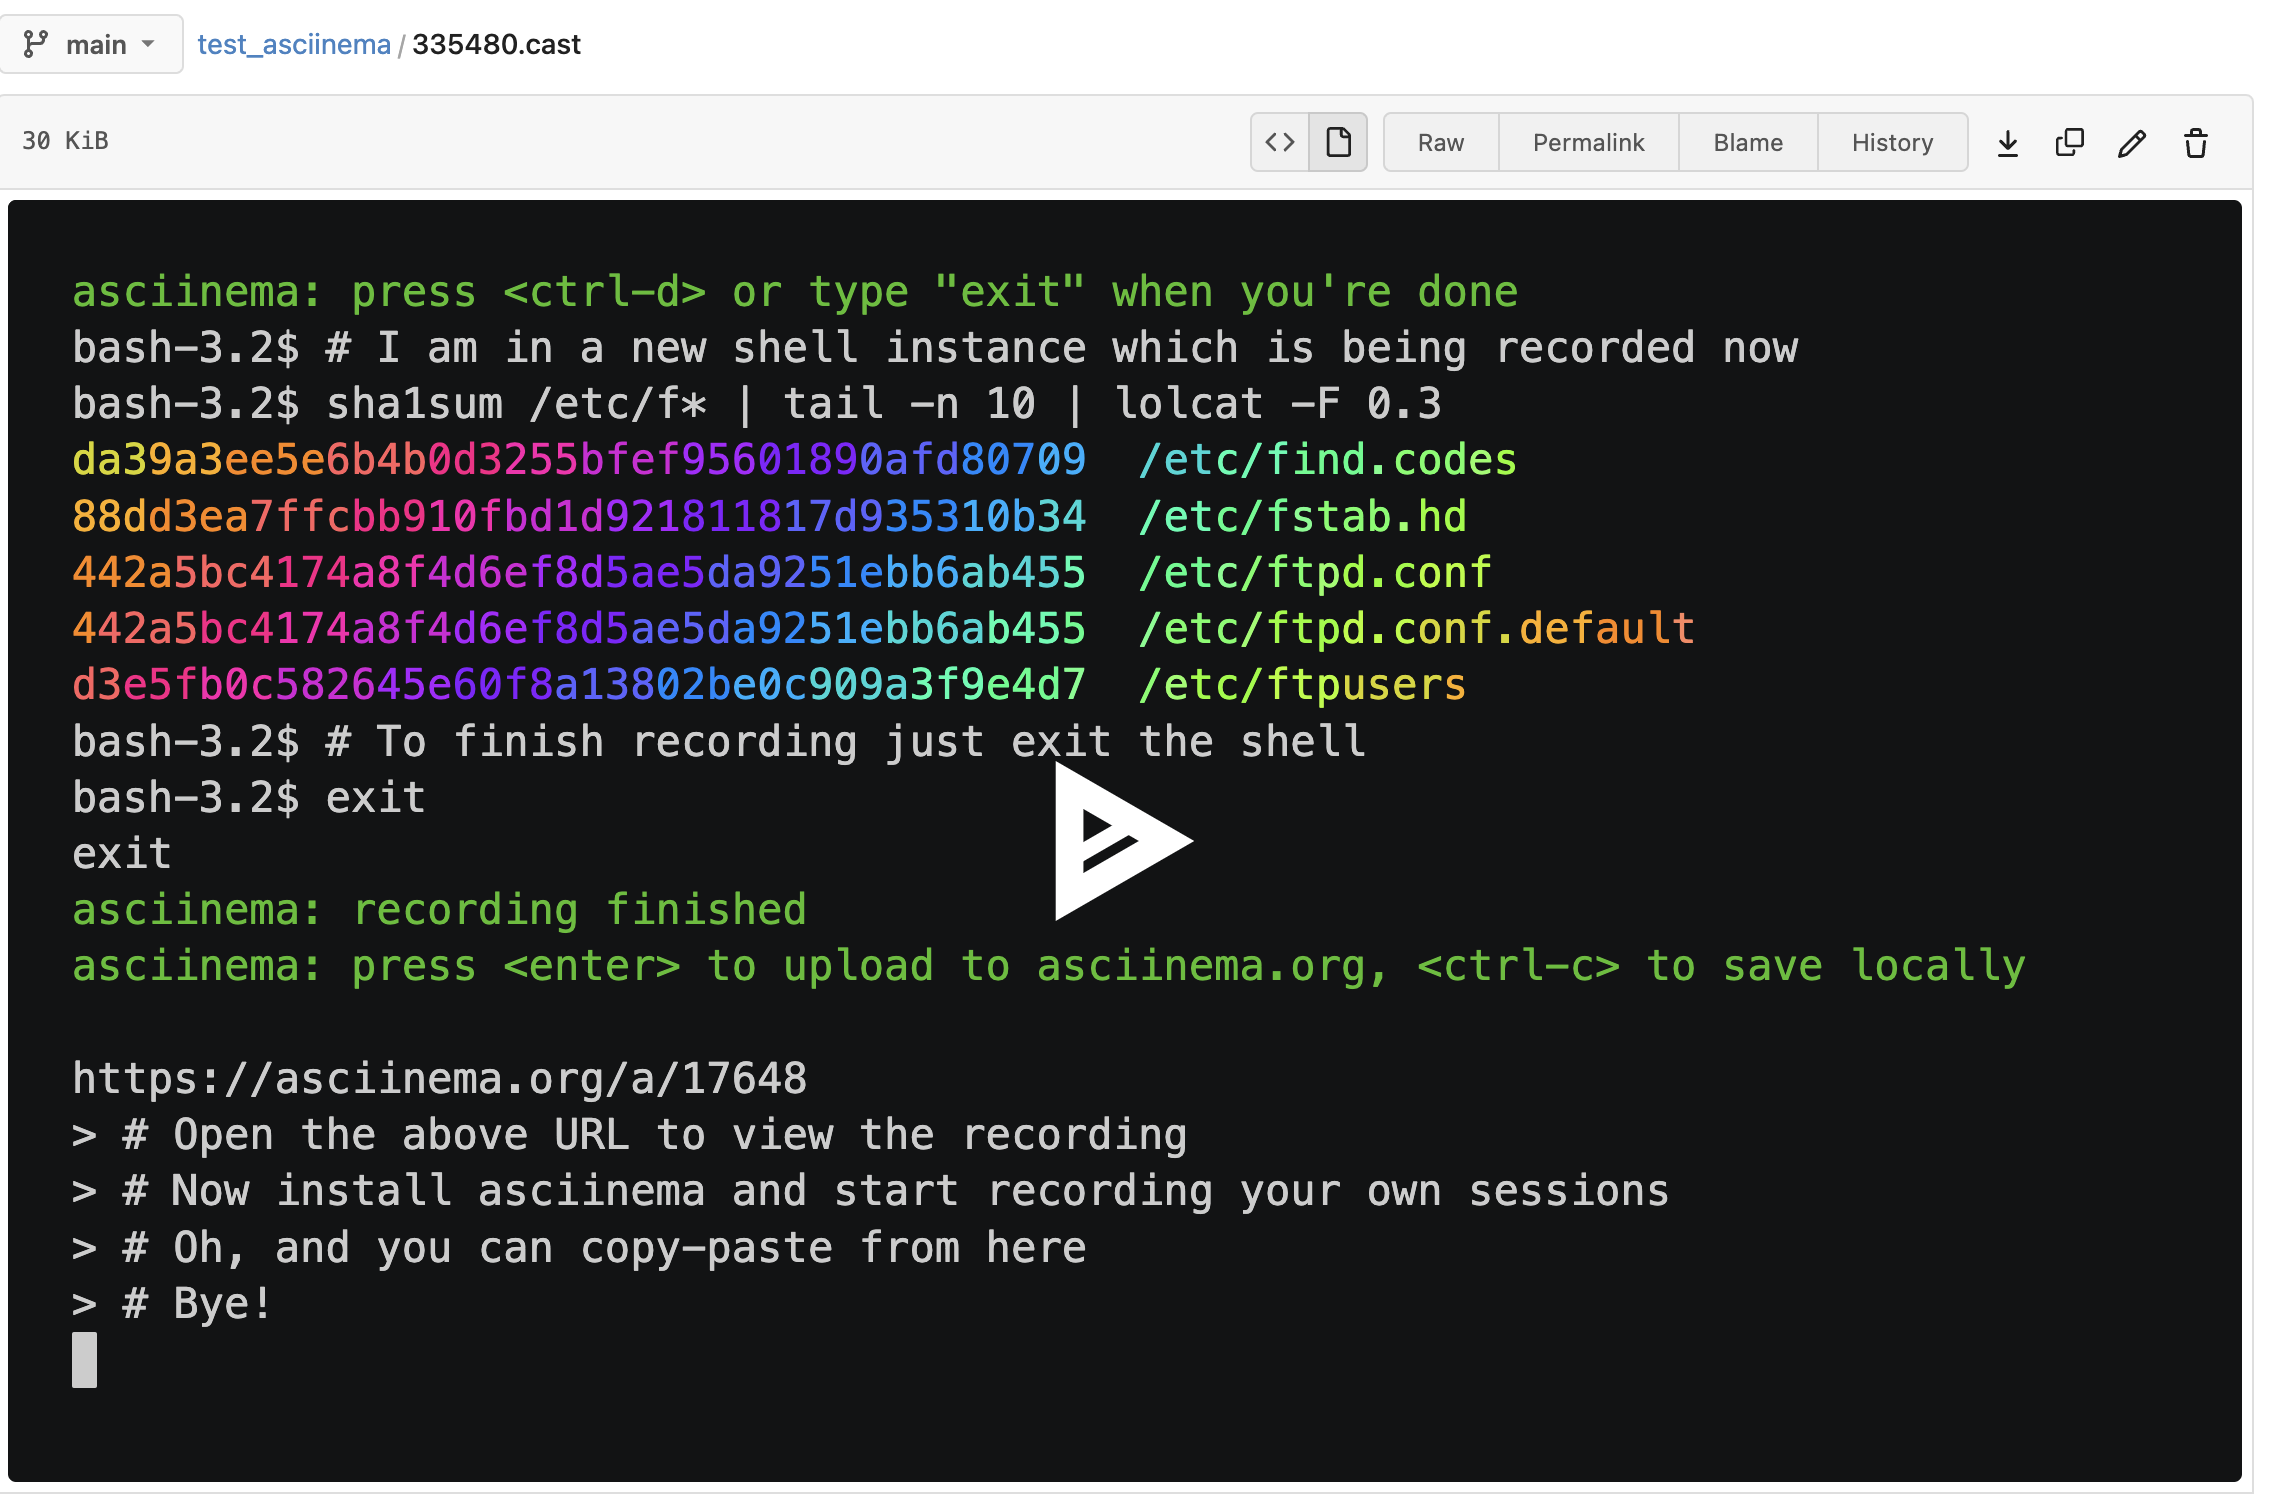This screenshot has height=1500, width=2274.
Task: Click the 'bash-3.2$ exit' command line
Action: point(249,798)
